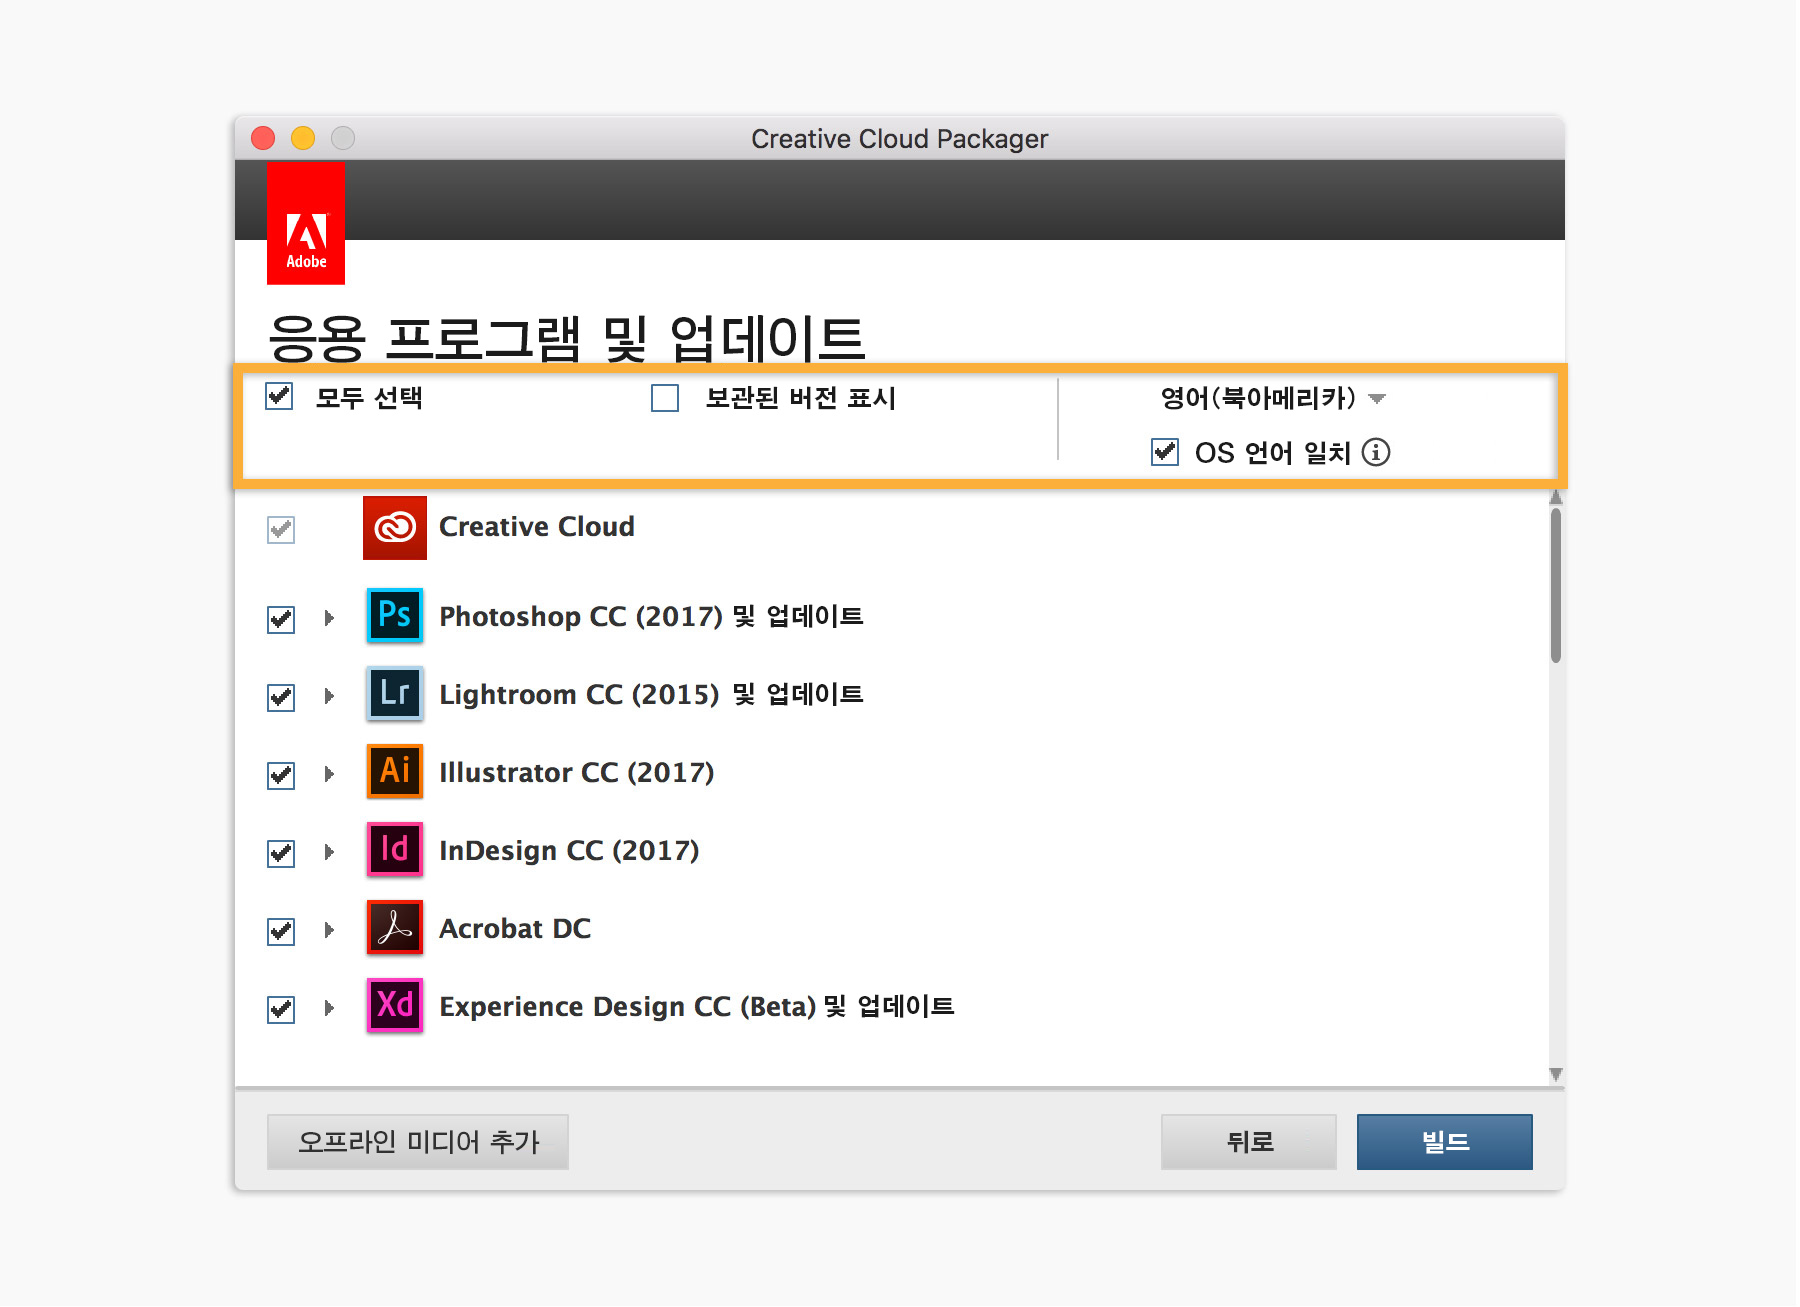Expand the InDesign CC (2017) row
This screenshot has width=1800, height=1307.
(x=329, y=852)
